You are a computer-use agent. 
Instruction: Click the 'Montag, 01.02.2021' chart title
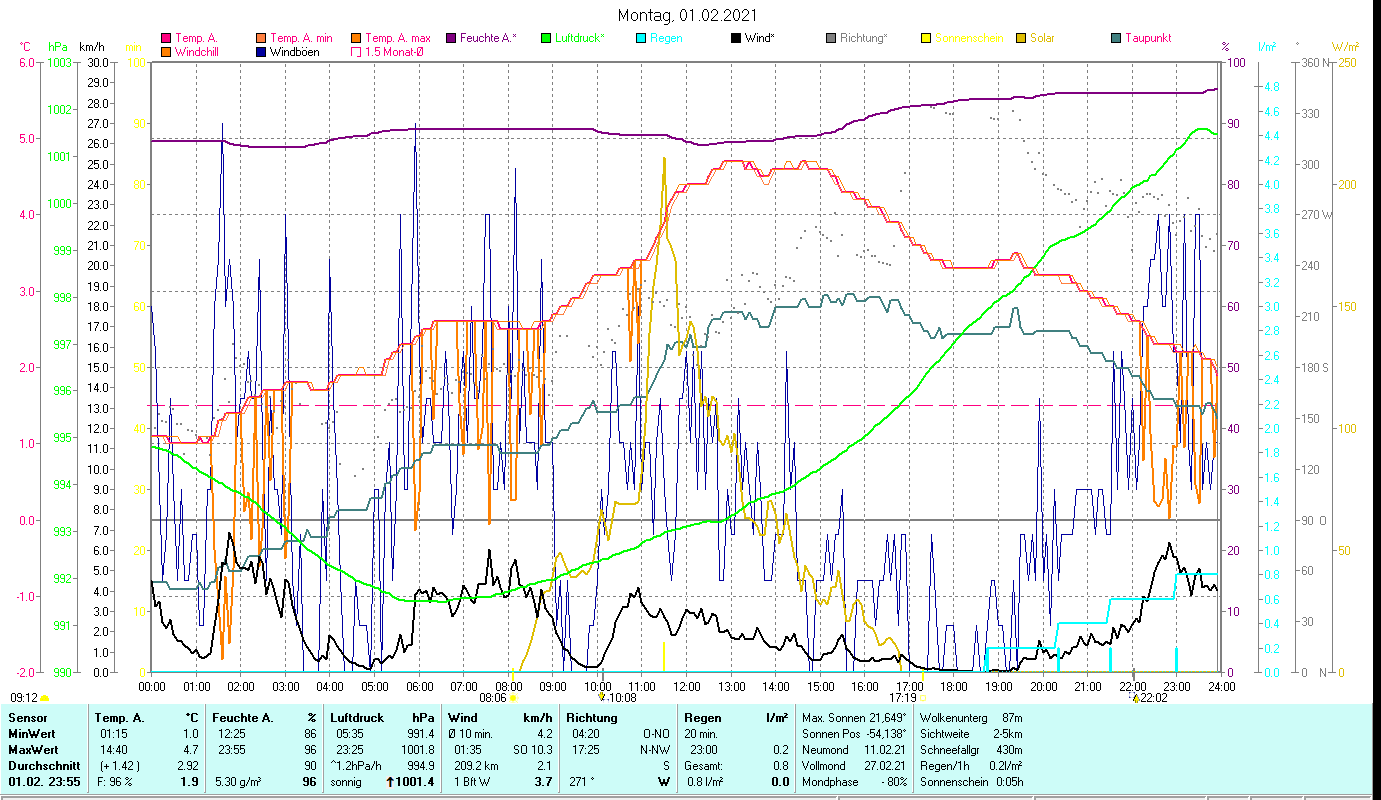click(687, 15)
